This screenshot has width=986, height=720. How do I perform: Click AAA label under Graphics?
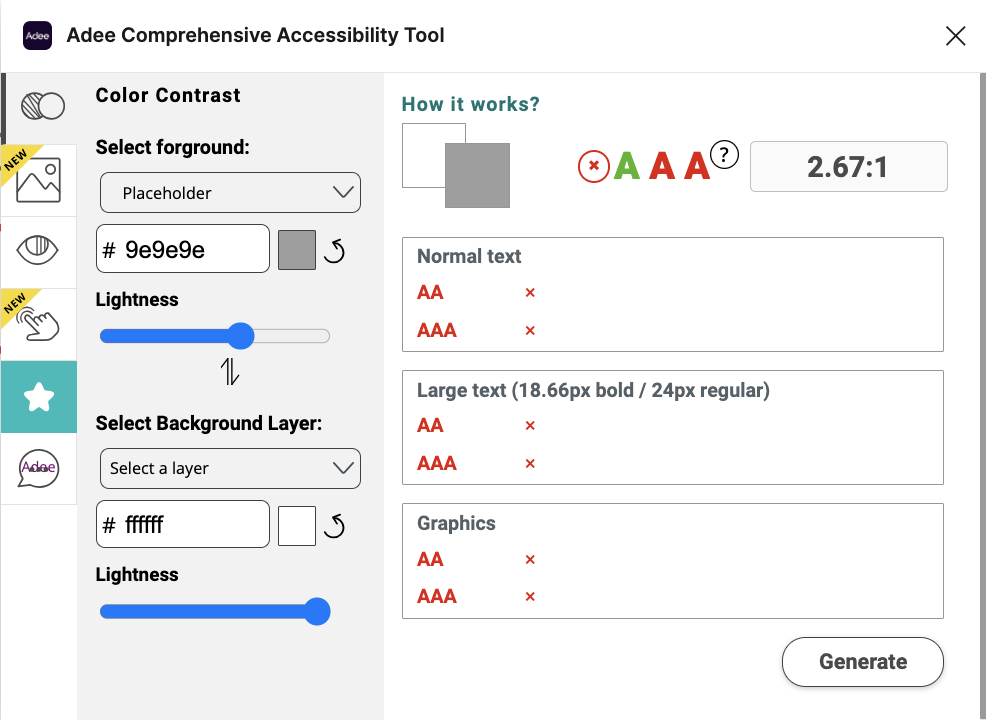[436, 596]
